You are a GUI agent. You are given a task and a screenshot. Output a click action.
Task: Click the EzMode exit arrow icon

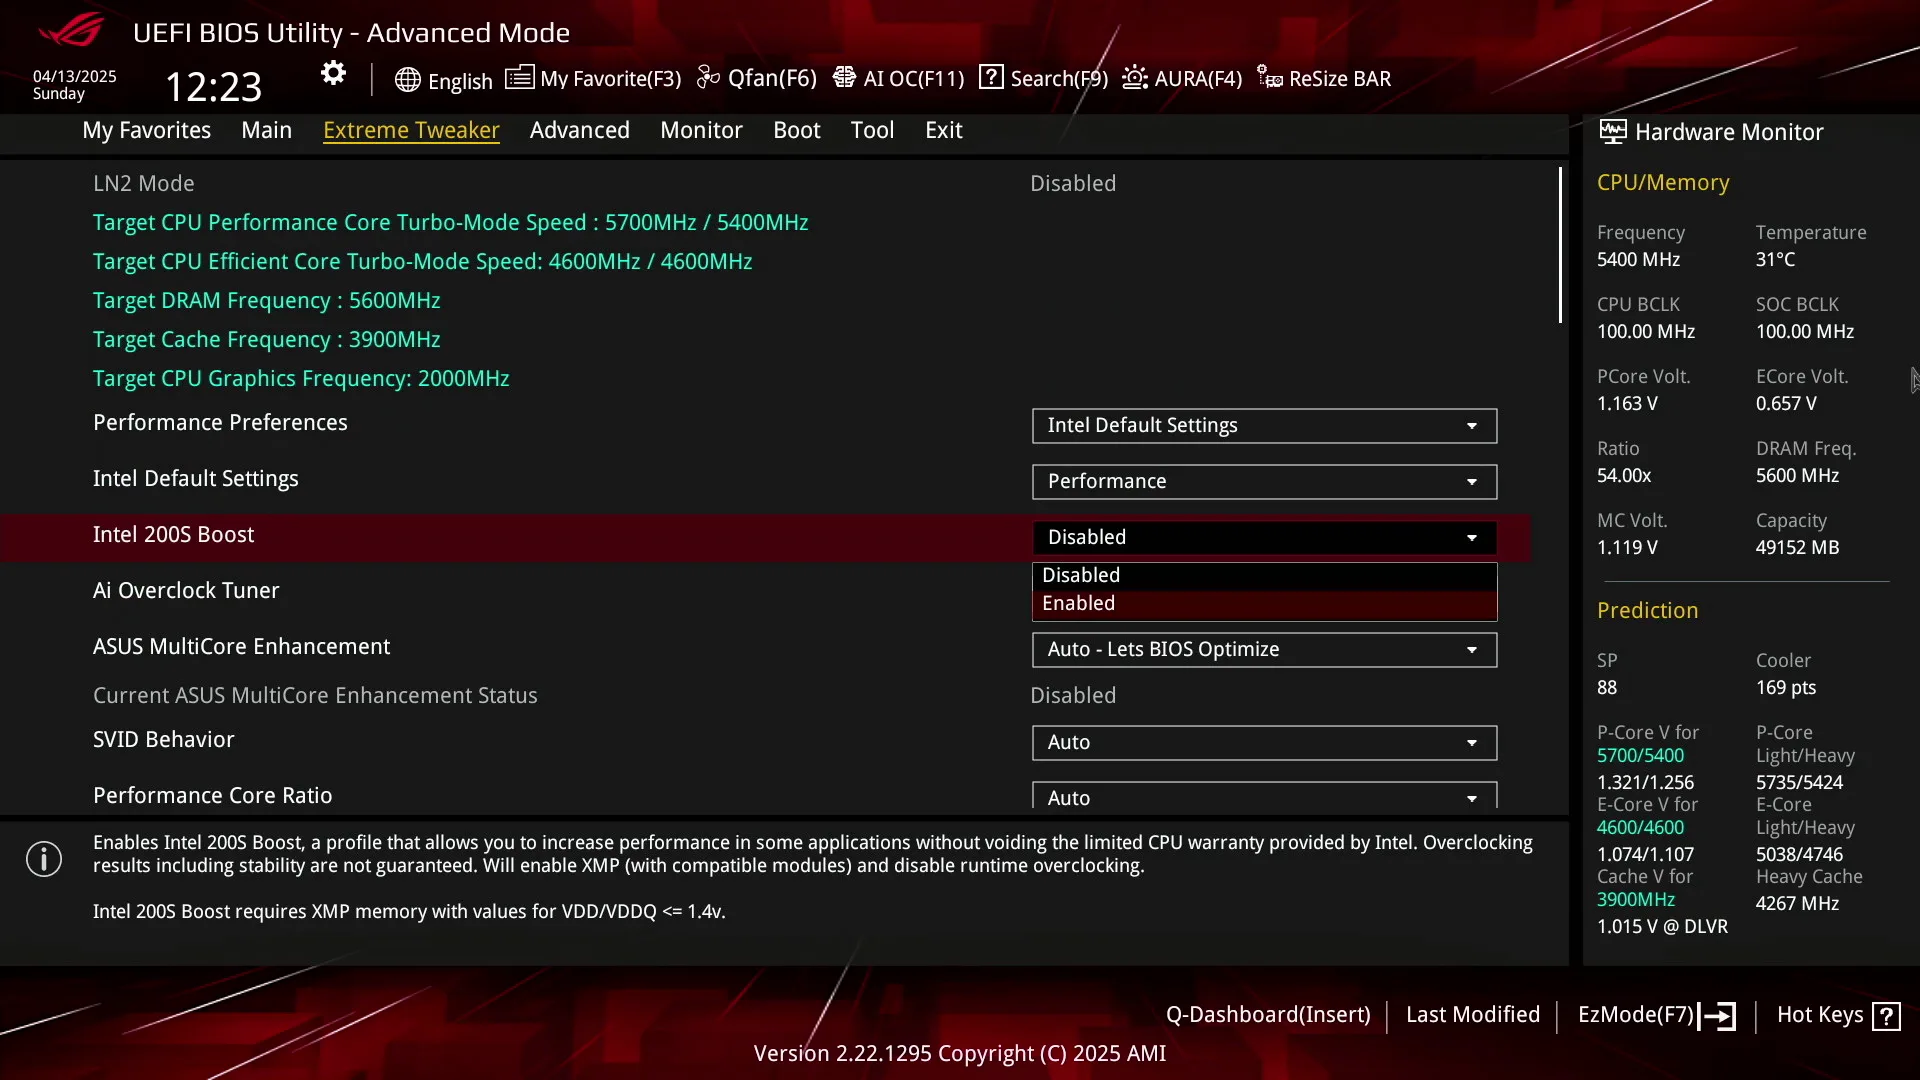[x=1717, y=1016]
